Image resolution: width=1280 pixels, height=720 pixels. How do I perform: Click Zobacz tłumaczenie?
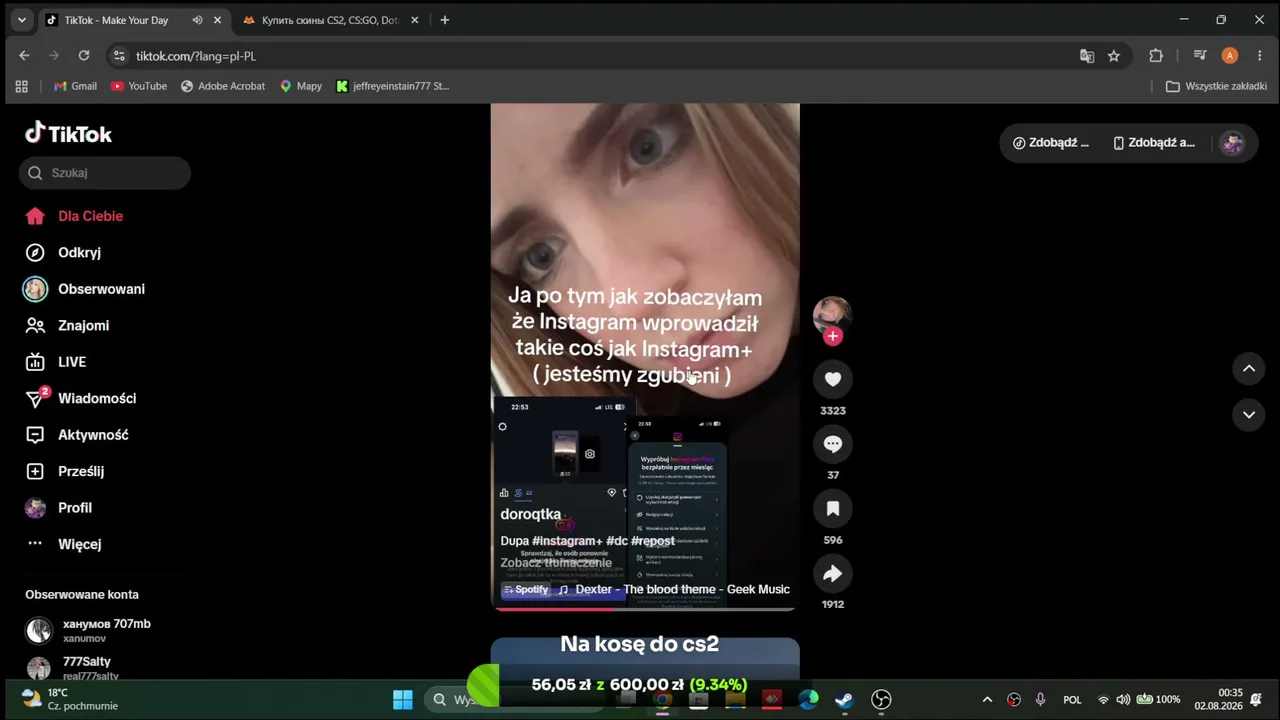point(556,563)
